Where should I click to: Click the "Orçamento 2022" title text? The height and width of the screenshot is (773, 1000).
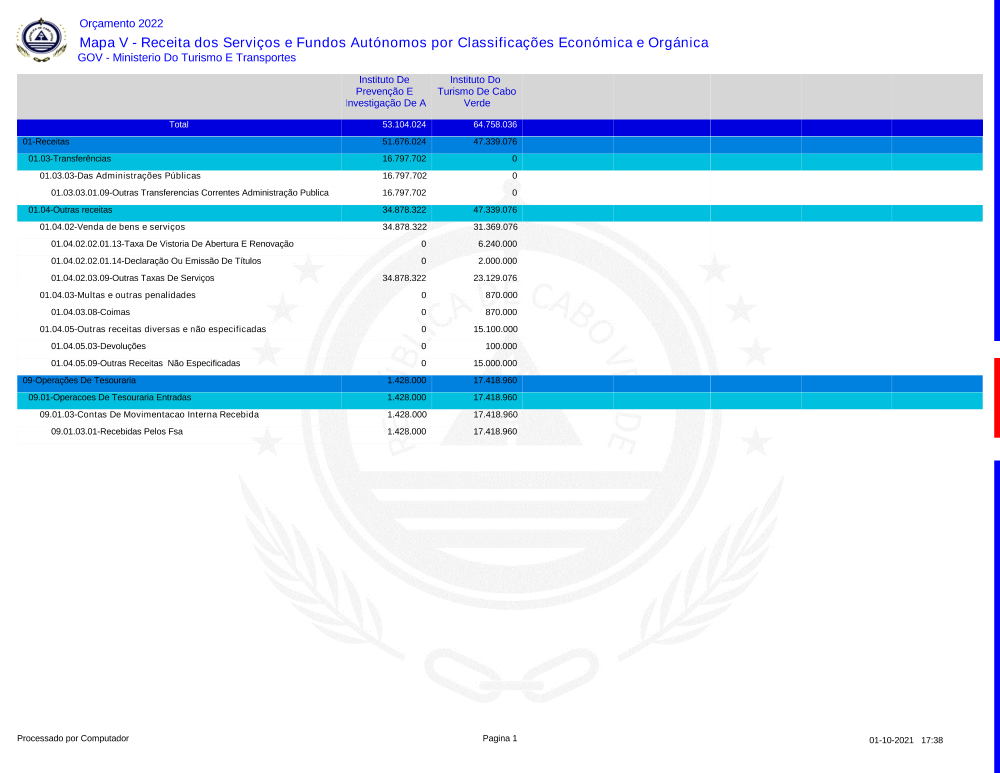pyautogui.click(x=121, y=23)
